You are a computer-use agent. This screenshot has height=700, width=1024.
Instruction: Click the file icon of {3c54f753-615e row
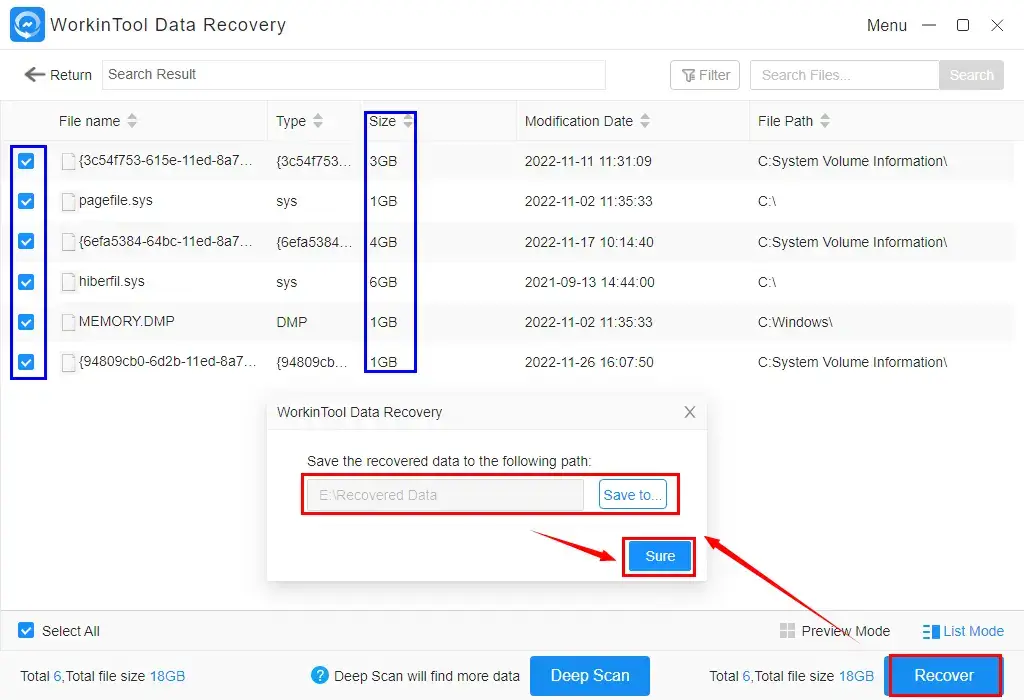tap(68, 161)
